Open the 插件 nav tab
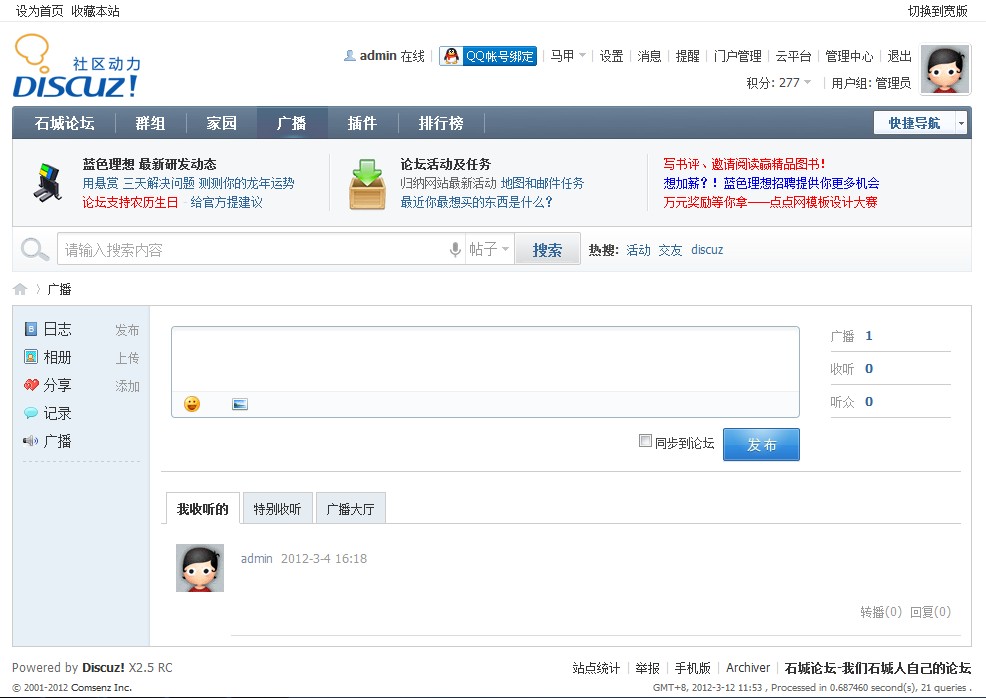The width and height of the screenshot is (986, 698). [362, 123]
